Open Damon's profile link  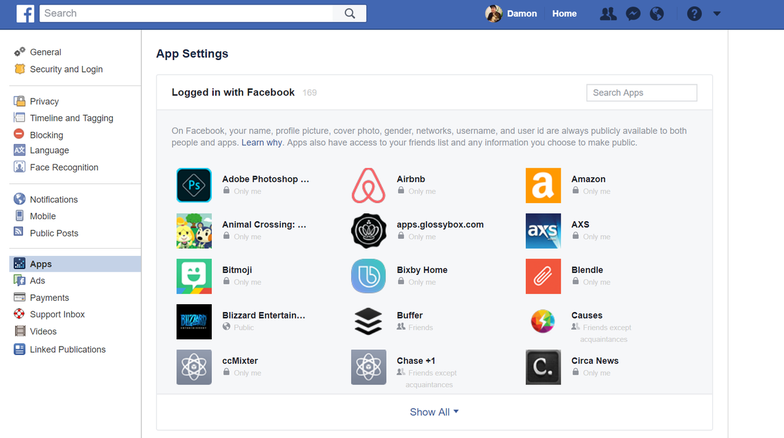(511, 14)
